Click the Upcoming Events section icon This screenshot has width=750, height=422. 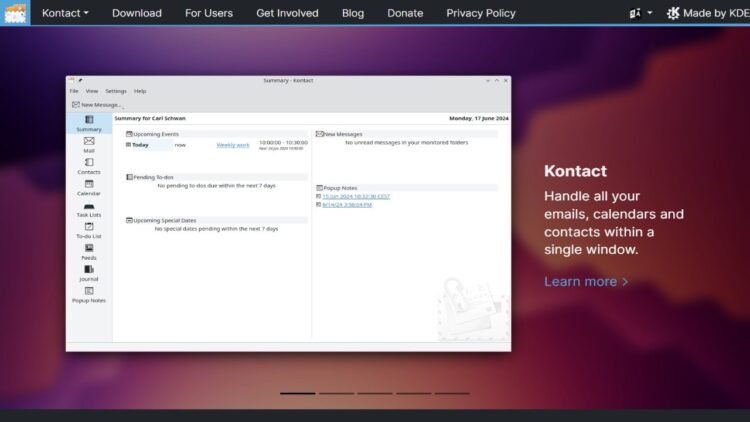[x=129, y=134]
